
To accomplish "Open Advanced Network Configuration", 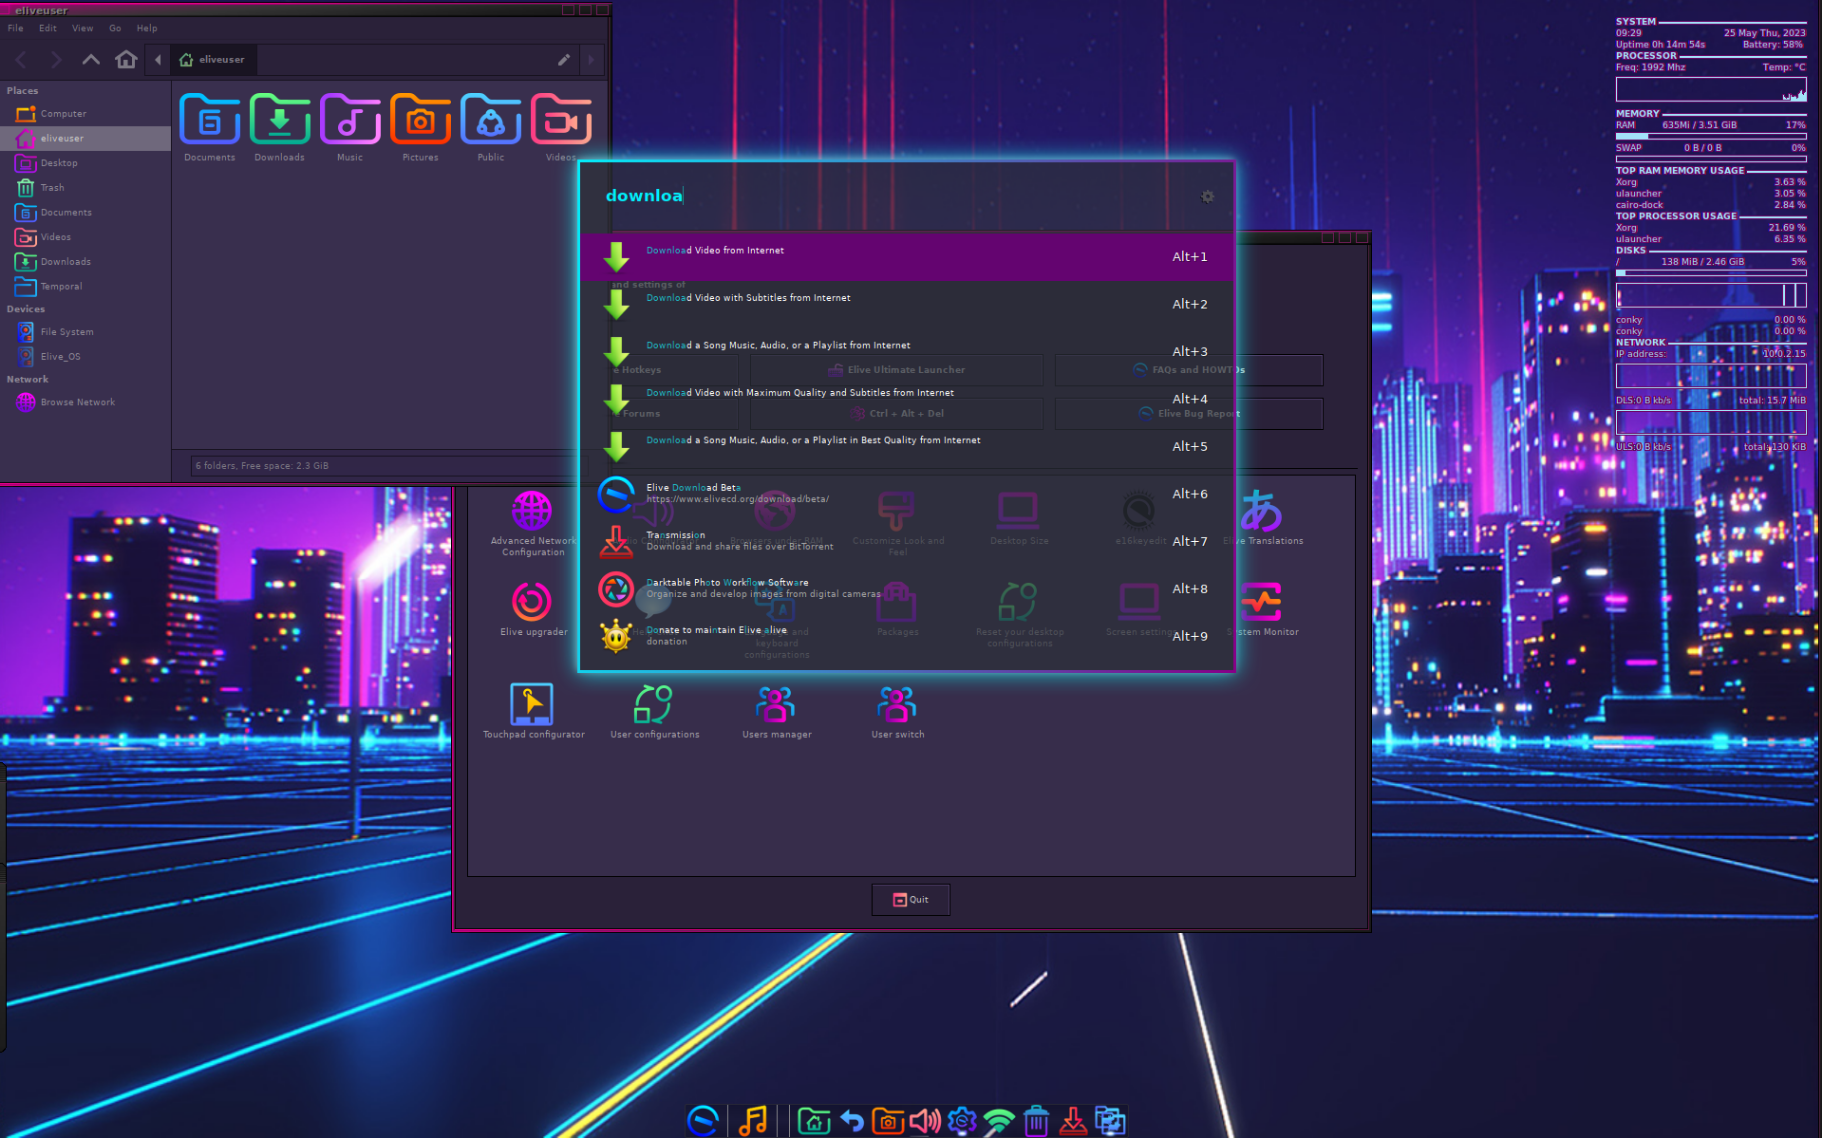I will tap(533, 523).
